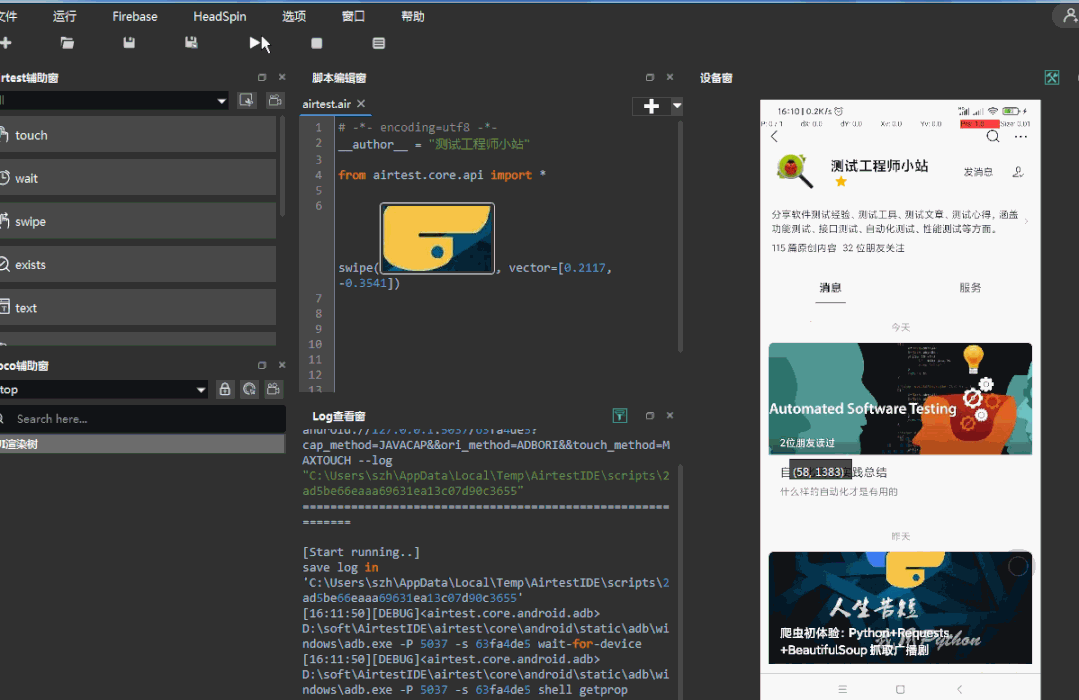1079x700 pixels.
Task: Toggle the Poco lock icon
Action: (x=224, y=390)
